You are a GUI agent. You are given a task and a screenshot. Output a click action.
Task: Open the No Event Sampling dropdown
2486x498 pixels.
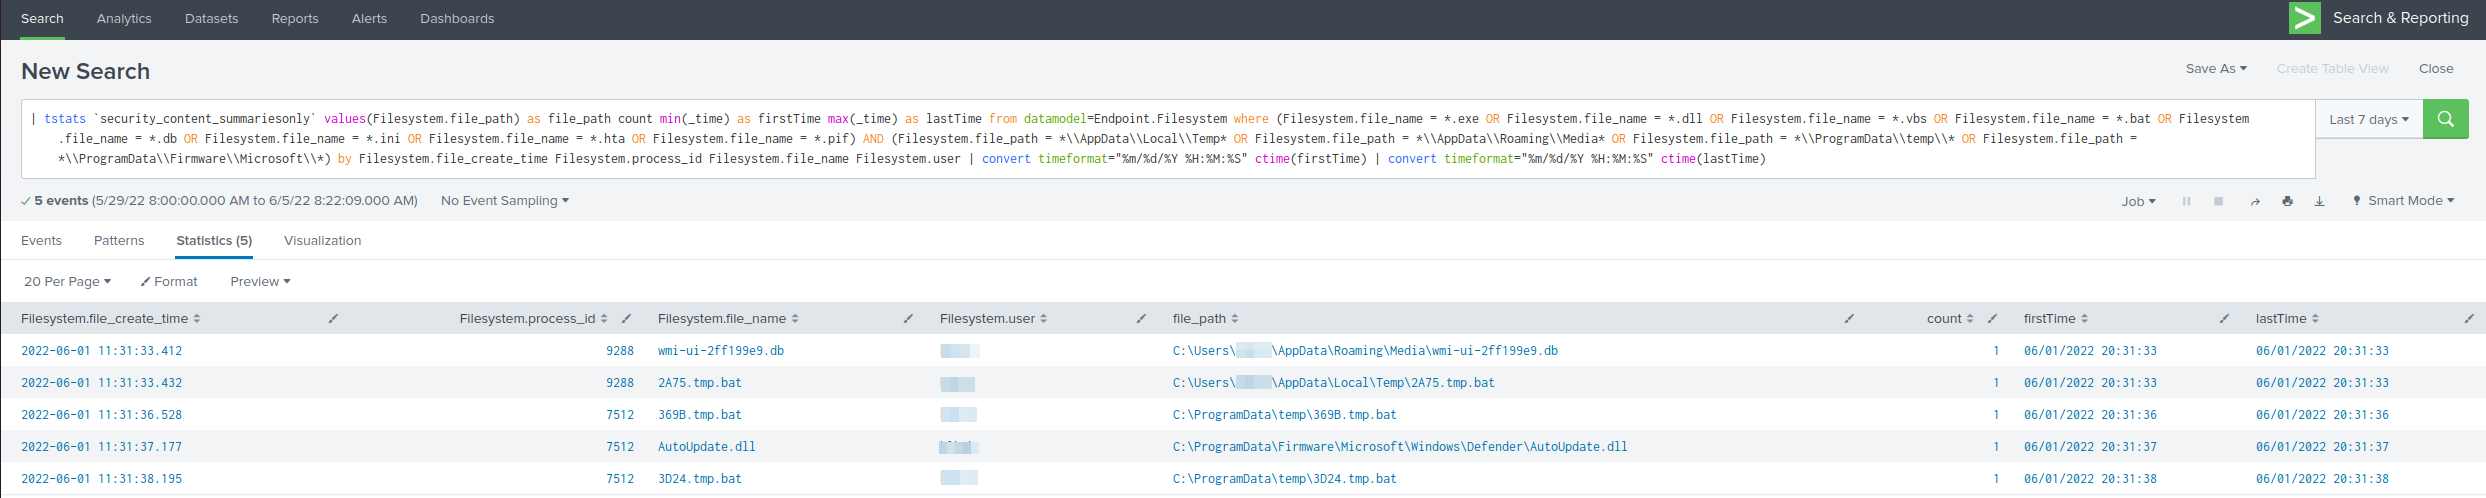[504, 201]
